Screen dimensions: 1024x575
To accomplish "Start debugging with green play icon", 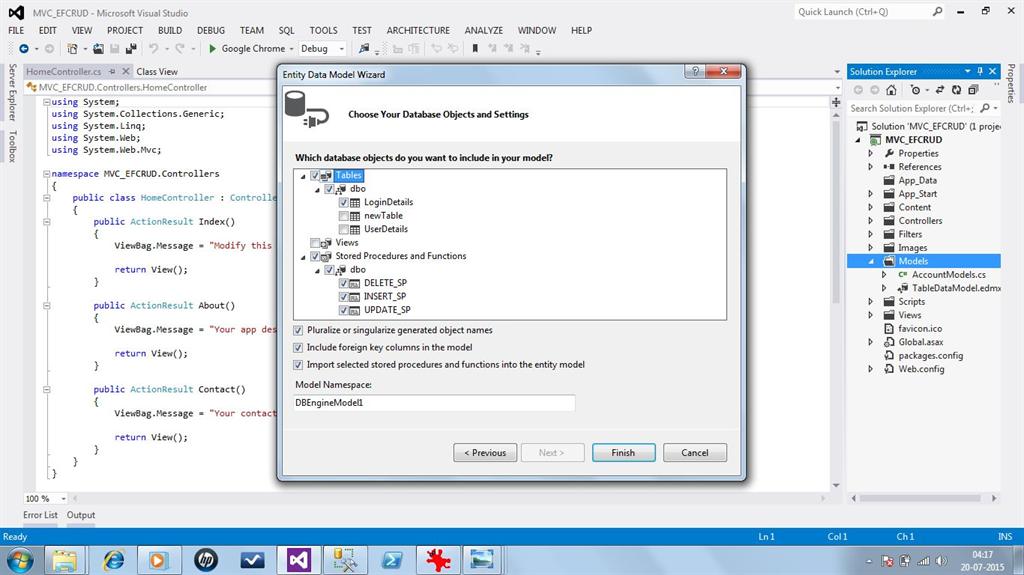I will click(212, 48).
